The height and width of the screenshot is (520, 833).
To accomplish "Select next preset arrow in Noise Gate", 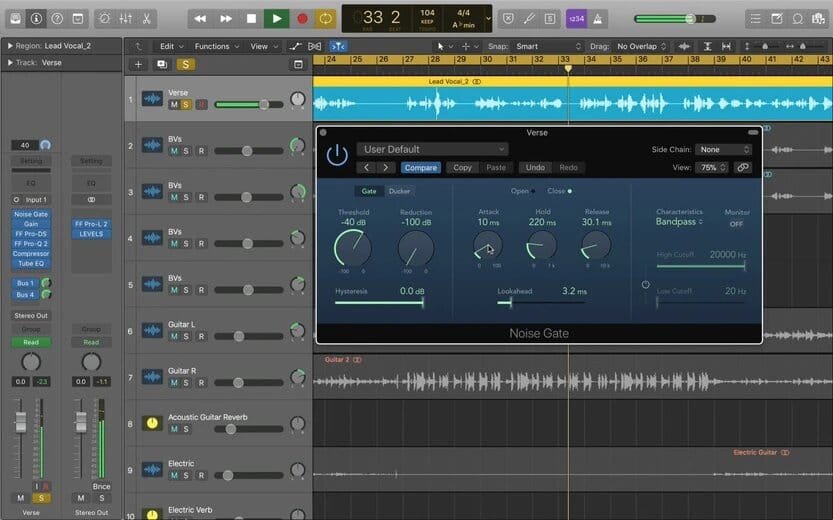I will pyautogui.click(x=386, y=167).
